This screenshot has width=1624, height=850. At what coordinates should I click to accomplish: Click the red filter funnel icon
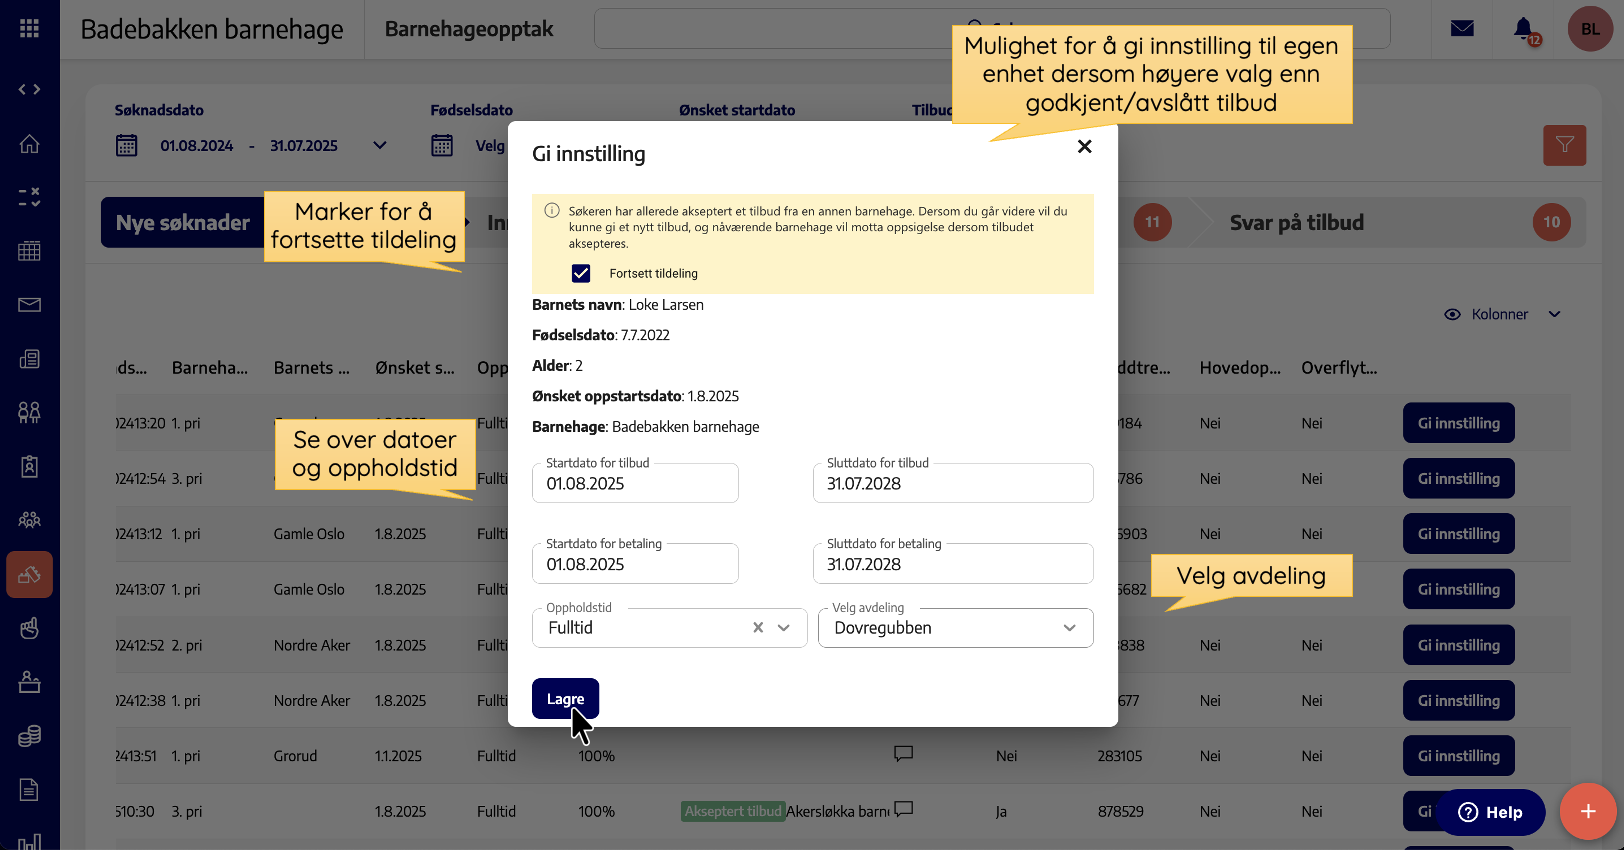pyautogui.click(x=1564, y=145)
